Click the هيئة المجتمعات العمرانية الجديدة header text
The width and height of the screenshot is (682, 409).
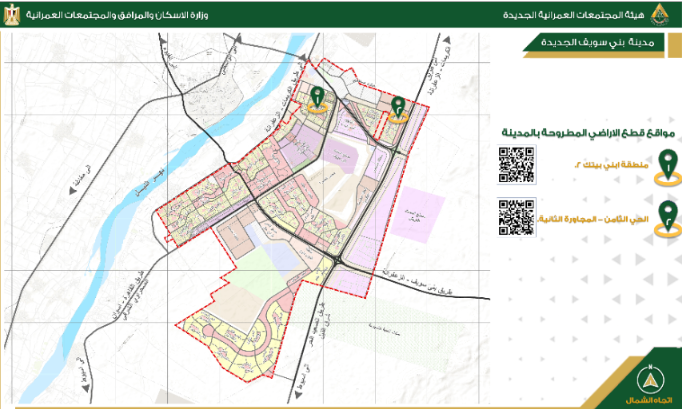tap(574, 15)
